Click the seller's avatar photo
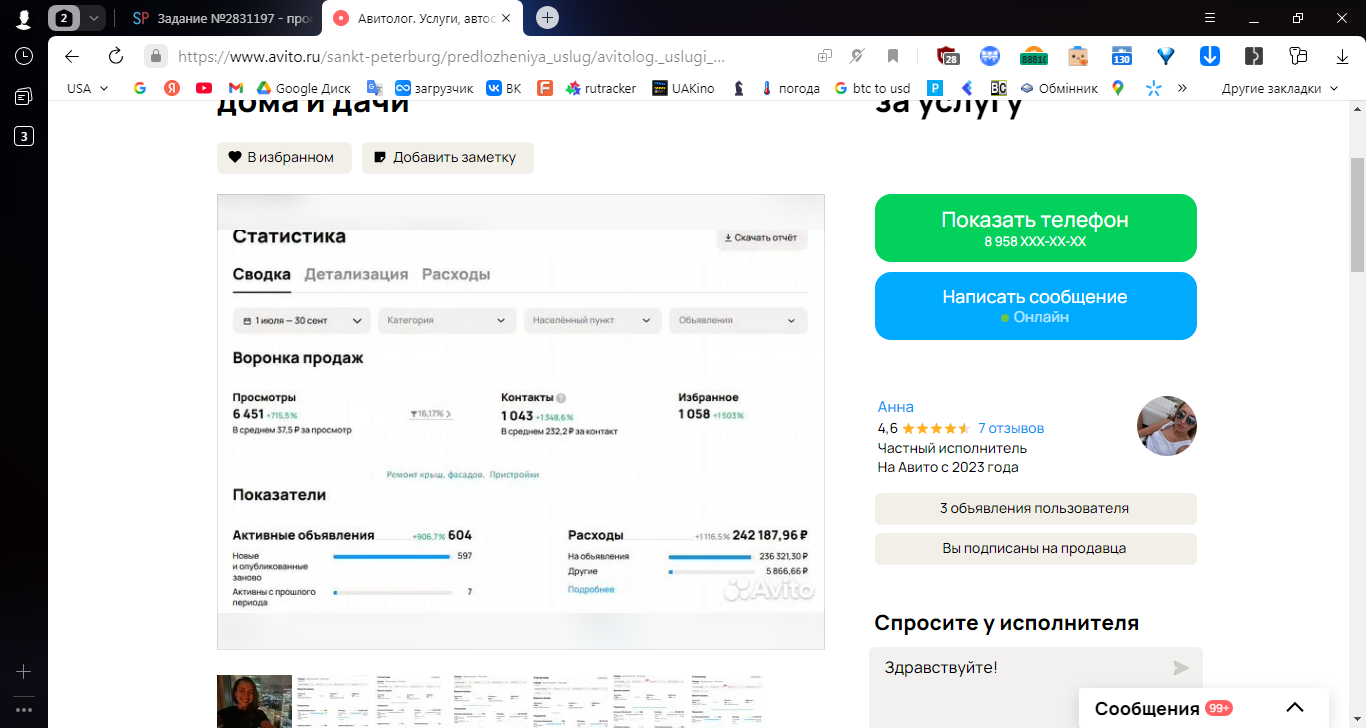This screenshot has height=728, width=1366. (1167, 426)
